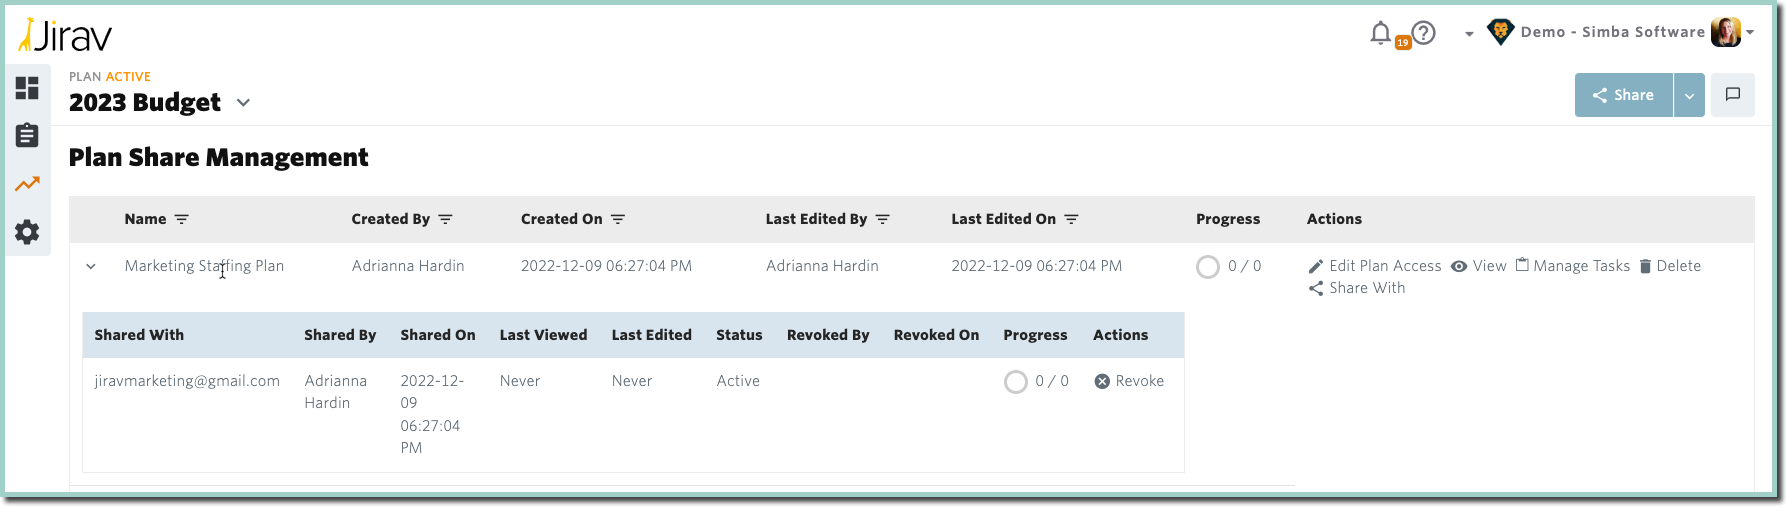Open the settings gear in sidebar
1787x507 pixels.
click(x=27, y=232)
